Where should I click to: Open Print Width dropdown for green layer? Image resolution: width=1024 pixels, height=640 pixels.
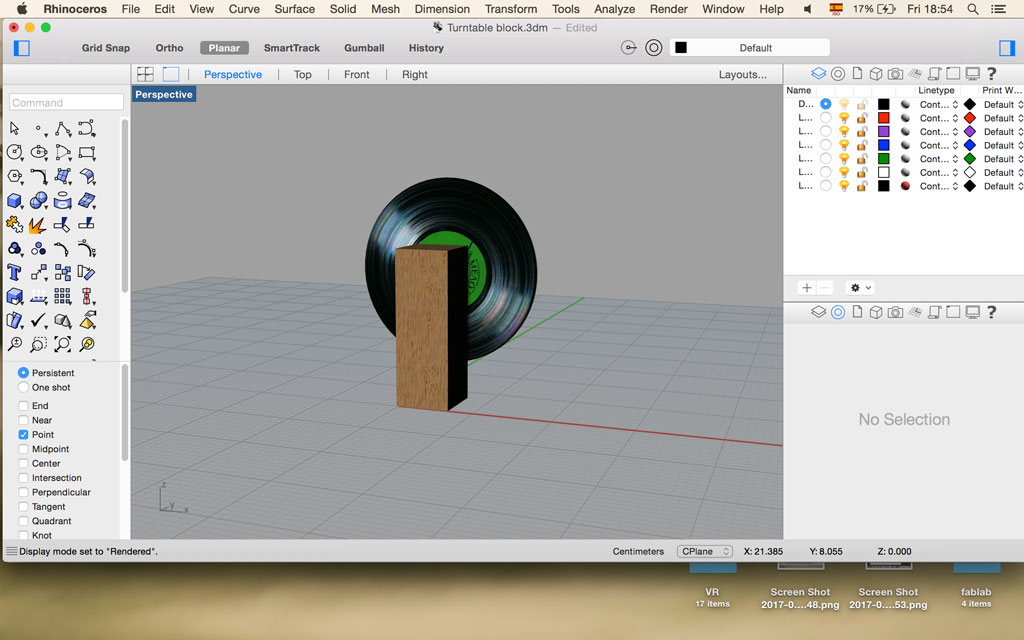click(1003, 159)
